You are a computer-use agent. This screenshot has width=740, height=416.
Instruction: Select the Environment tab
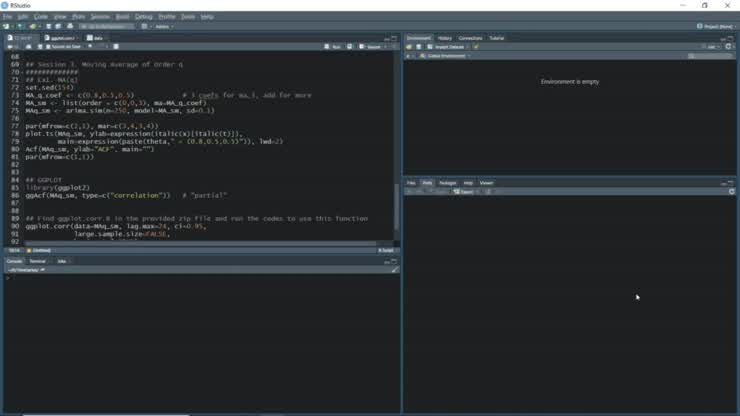click(419, 38)
